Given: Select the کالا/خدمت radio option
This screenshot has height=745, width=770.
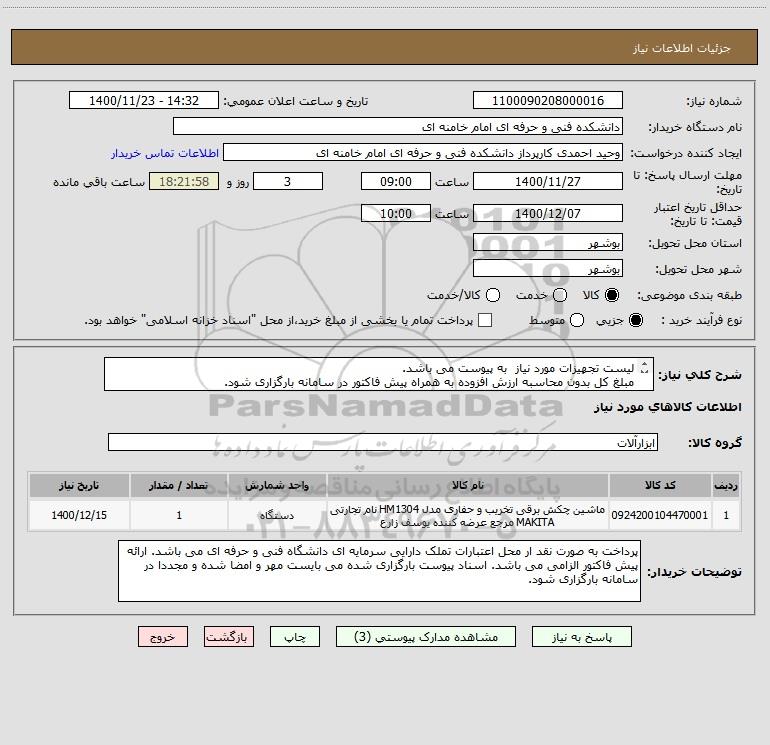Looking at the screenshot, I should pyautogui.click(x=493, y=295).
